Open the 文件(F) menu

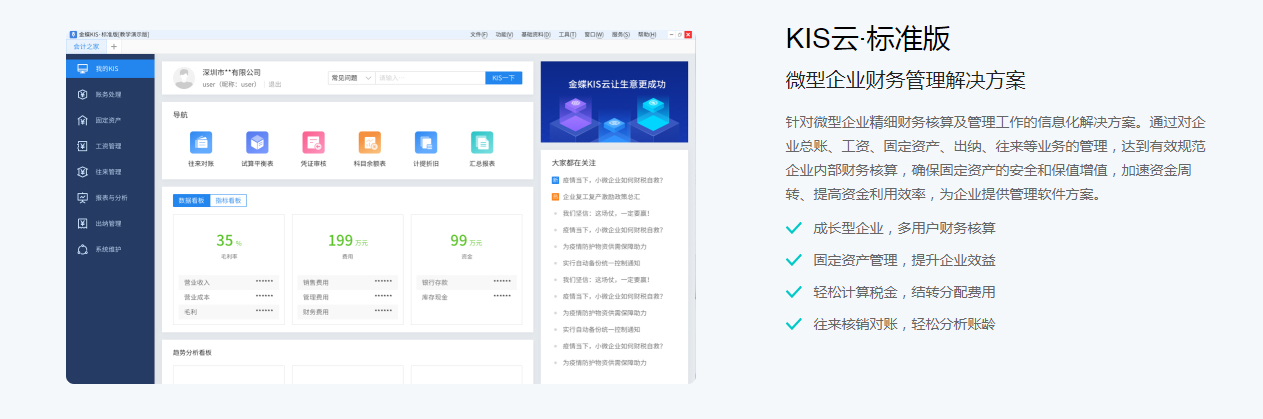(x=479, y=34)
